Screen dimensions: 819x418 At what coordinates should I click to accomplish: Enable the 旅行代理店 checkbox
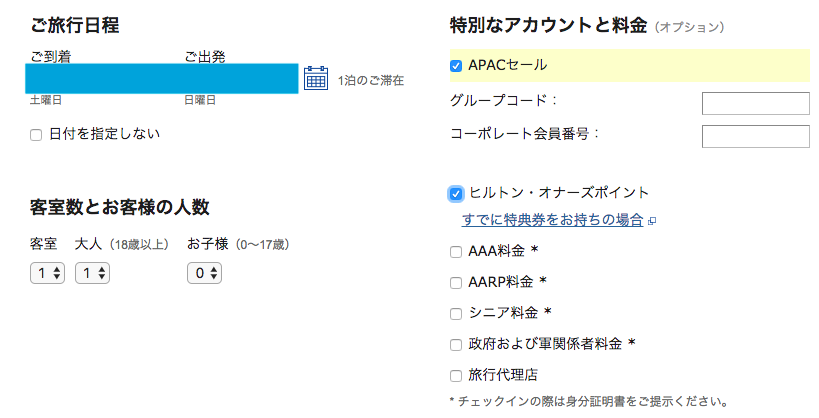tap(456, 376)
